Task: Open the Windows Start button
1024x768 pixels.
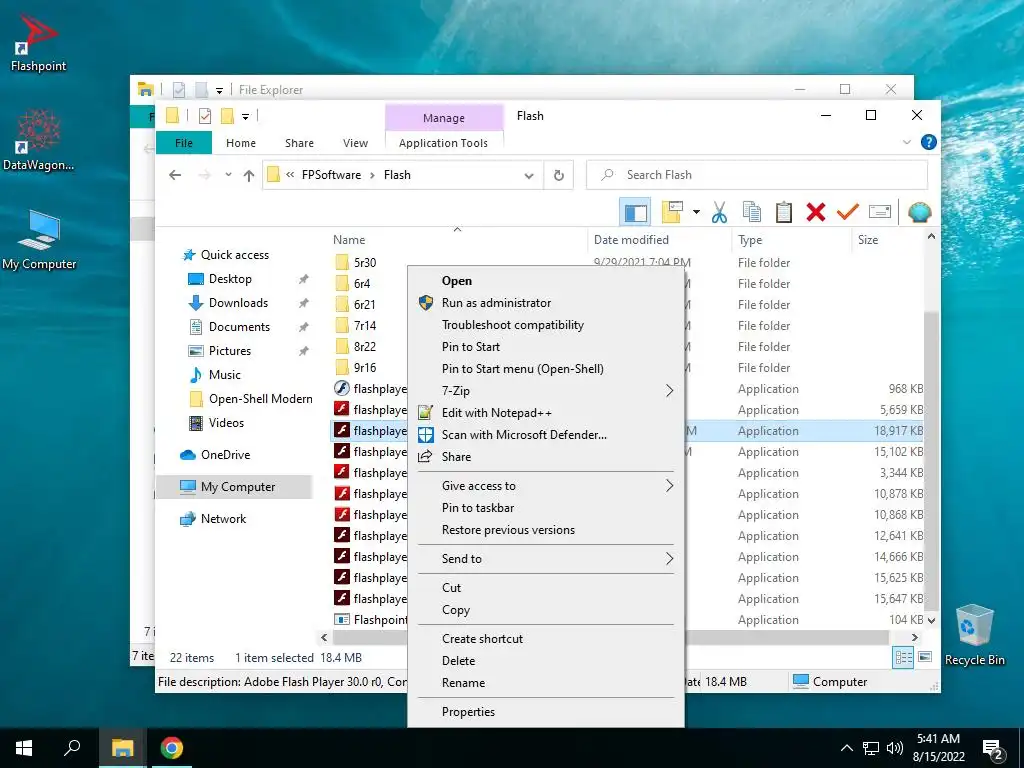Action: (24, 748)
